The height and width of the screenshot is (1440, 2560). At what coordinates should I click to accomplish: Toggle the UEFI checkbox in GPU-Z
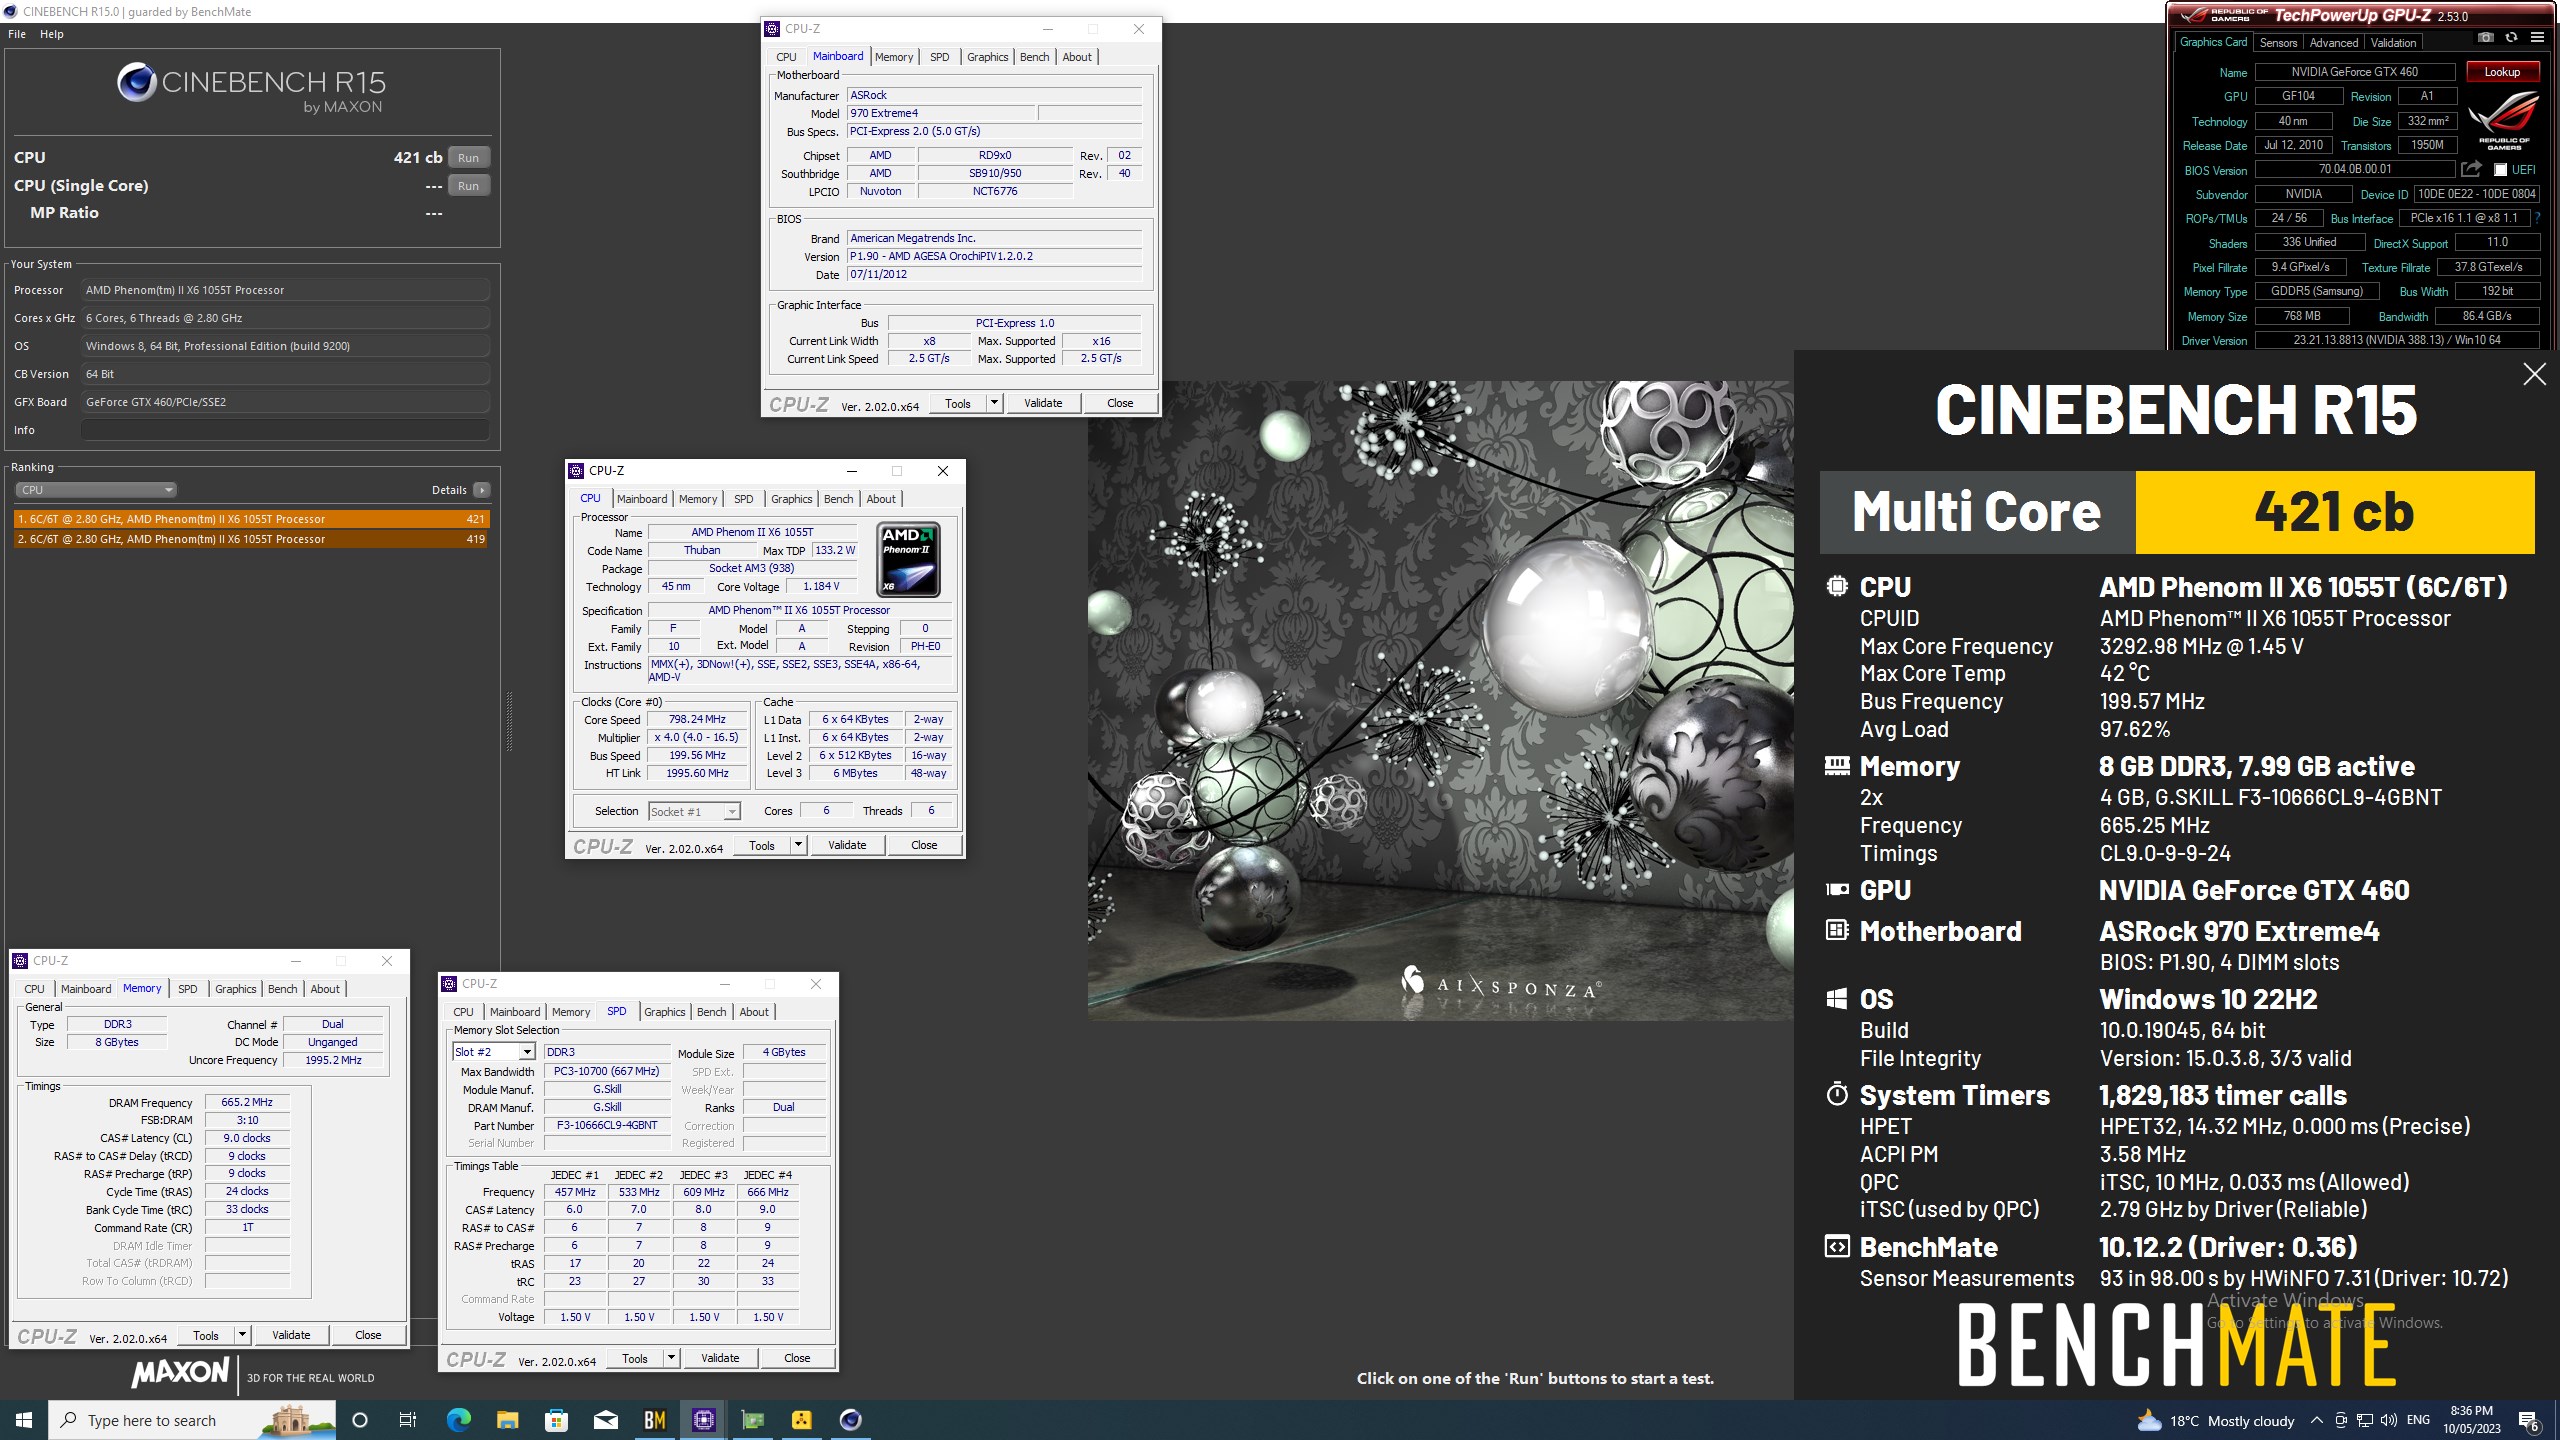2500,170
